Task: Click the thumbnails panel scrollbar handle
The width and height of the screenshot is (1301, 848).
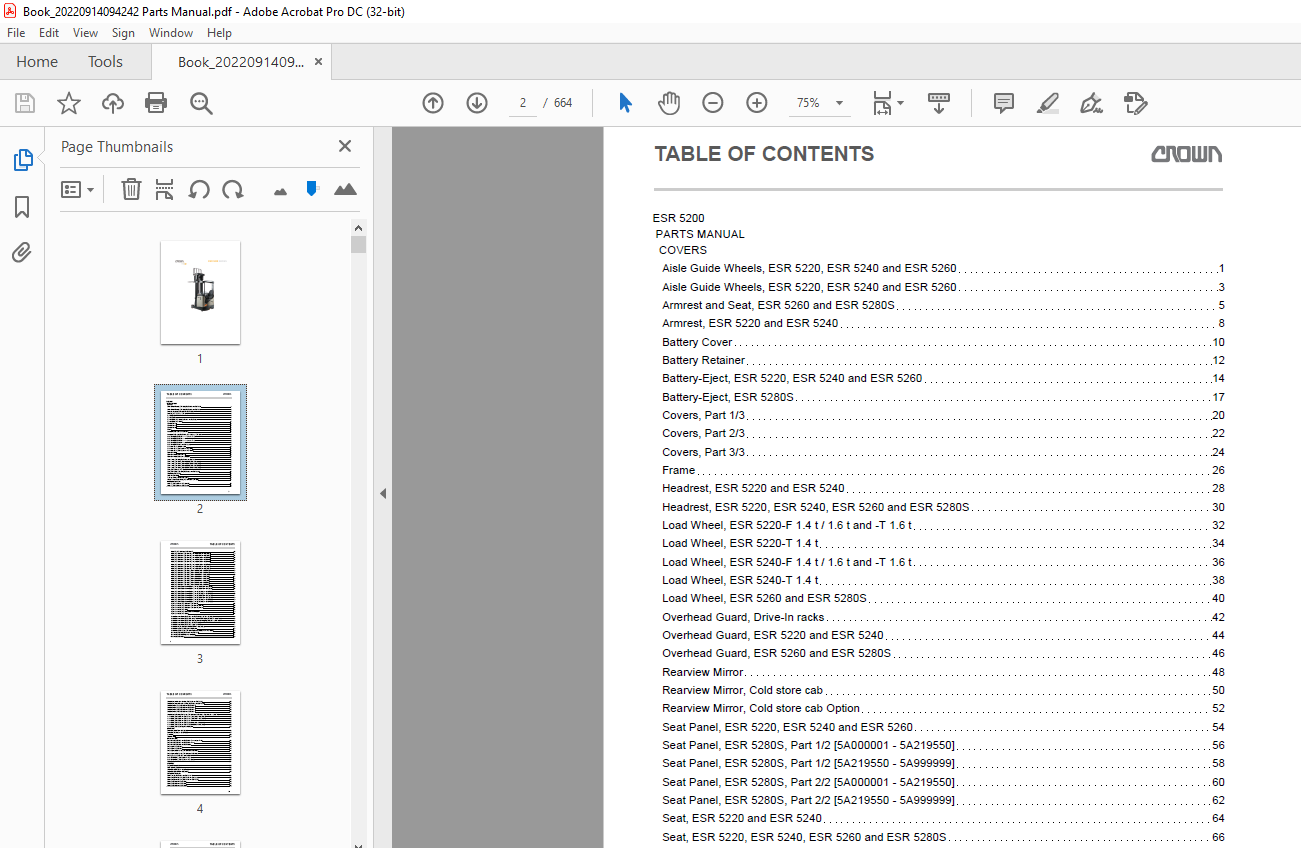Action: click(358, 244)
